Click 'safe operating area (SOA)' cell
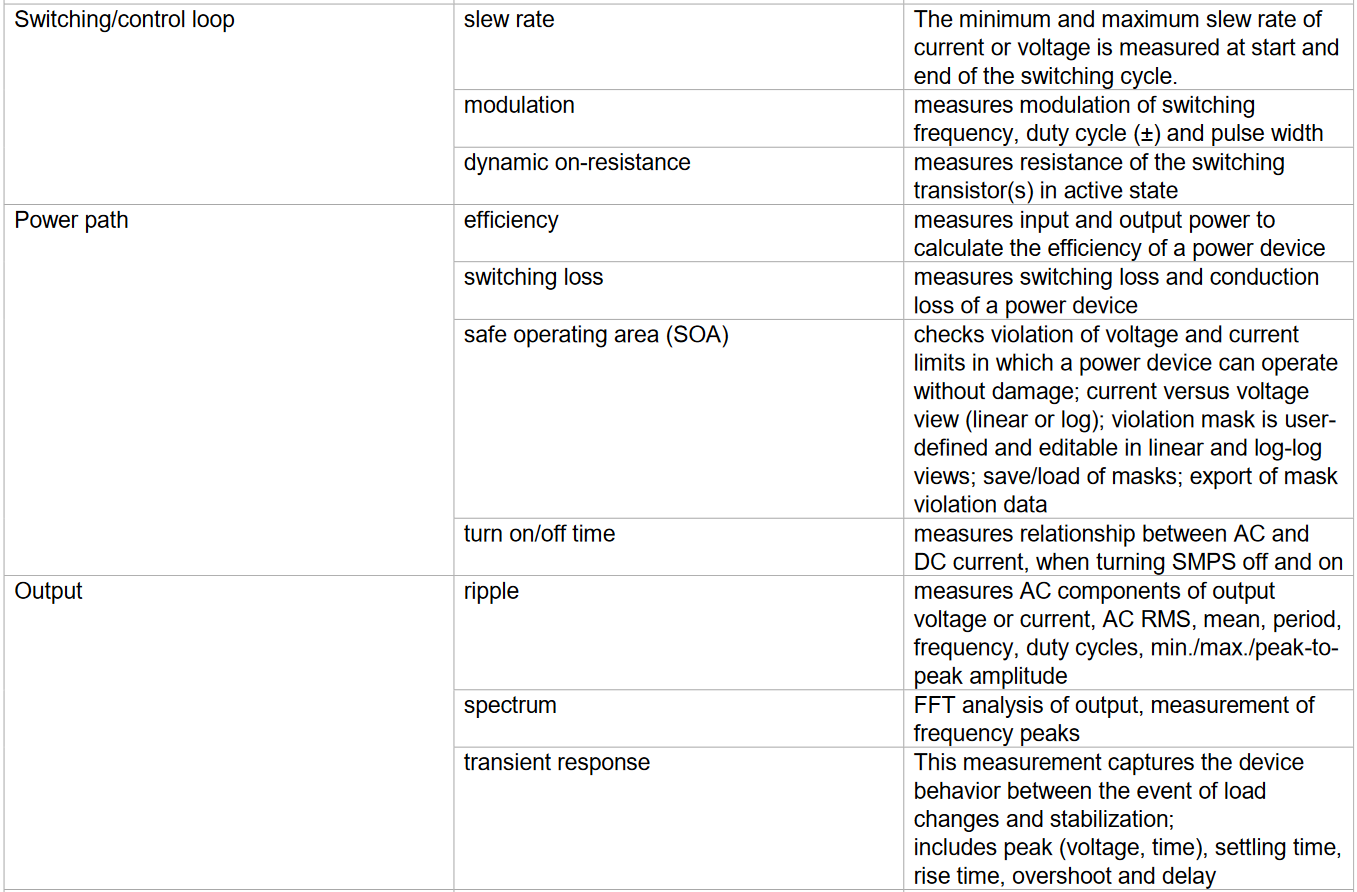 tap(596, 335)
